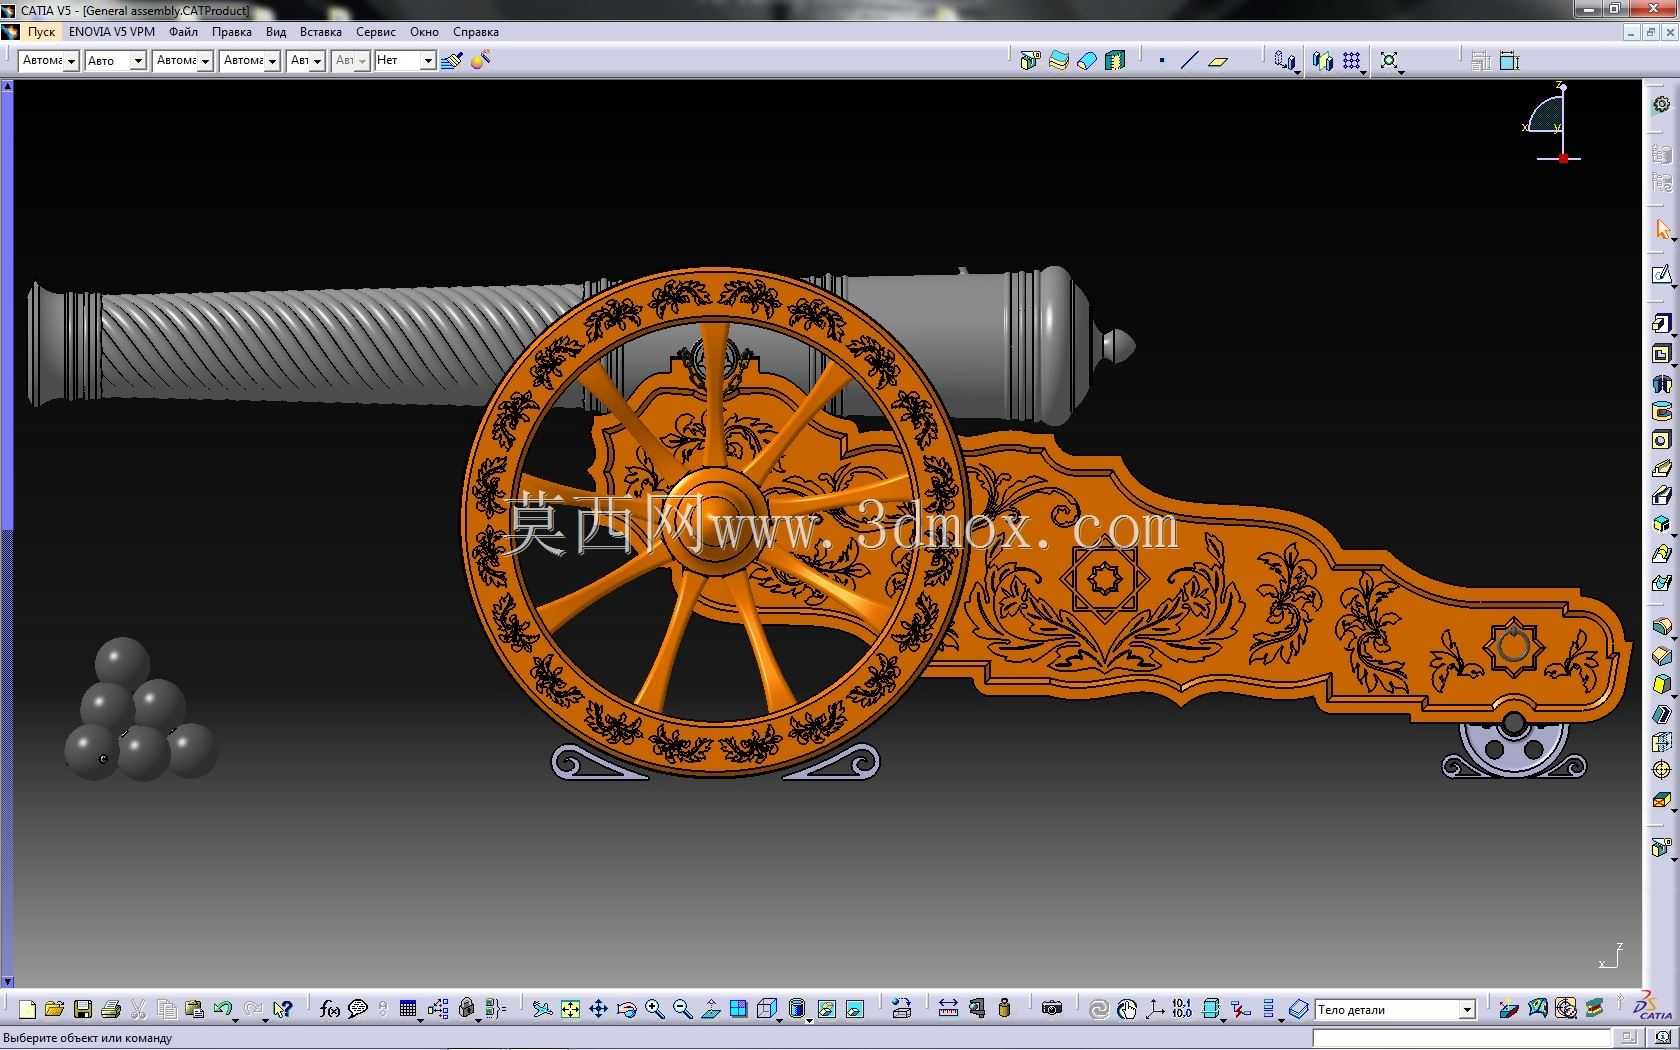Click the Measure Inertia weight icon

1004,1009
